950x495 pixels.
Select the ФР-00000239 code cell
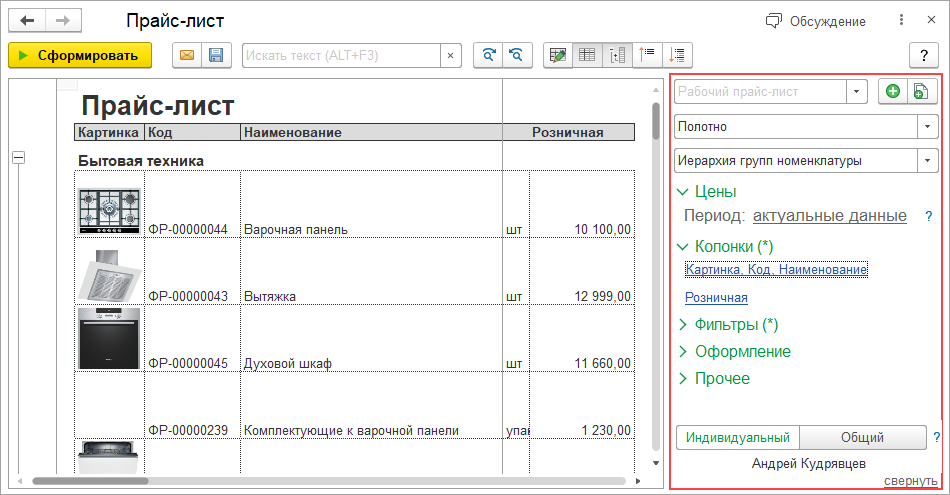(192, 405)
